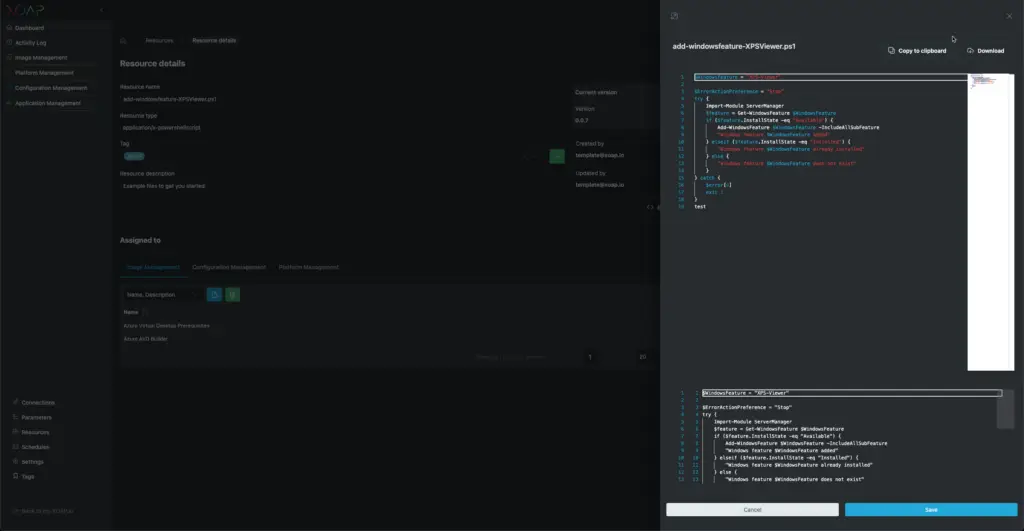
Task: Open the Schedules page
Action: coord(35,447)
